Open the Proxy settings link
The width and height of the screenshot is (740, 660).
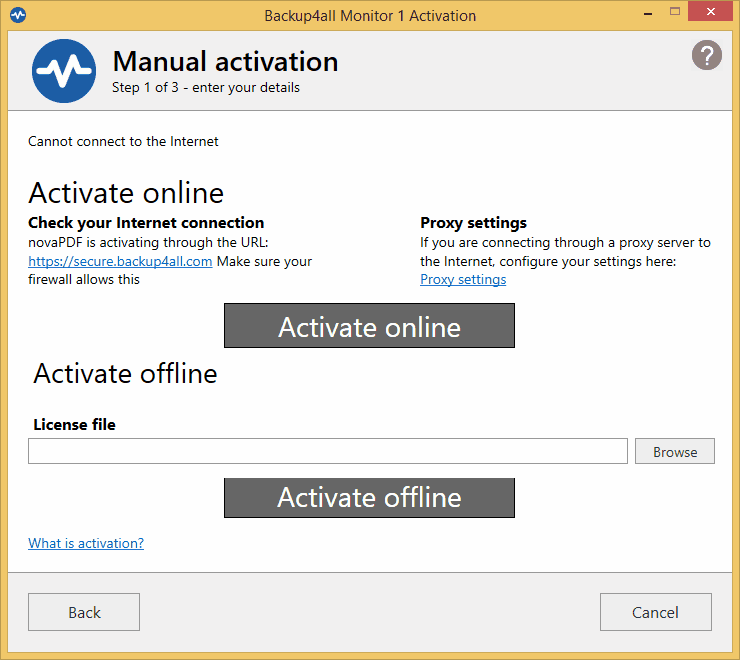pos(463,279)
